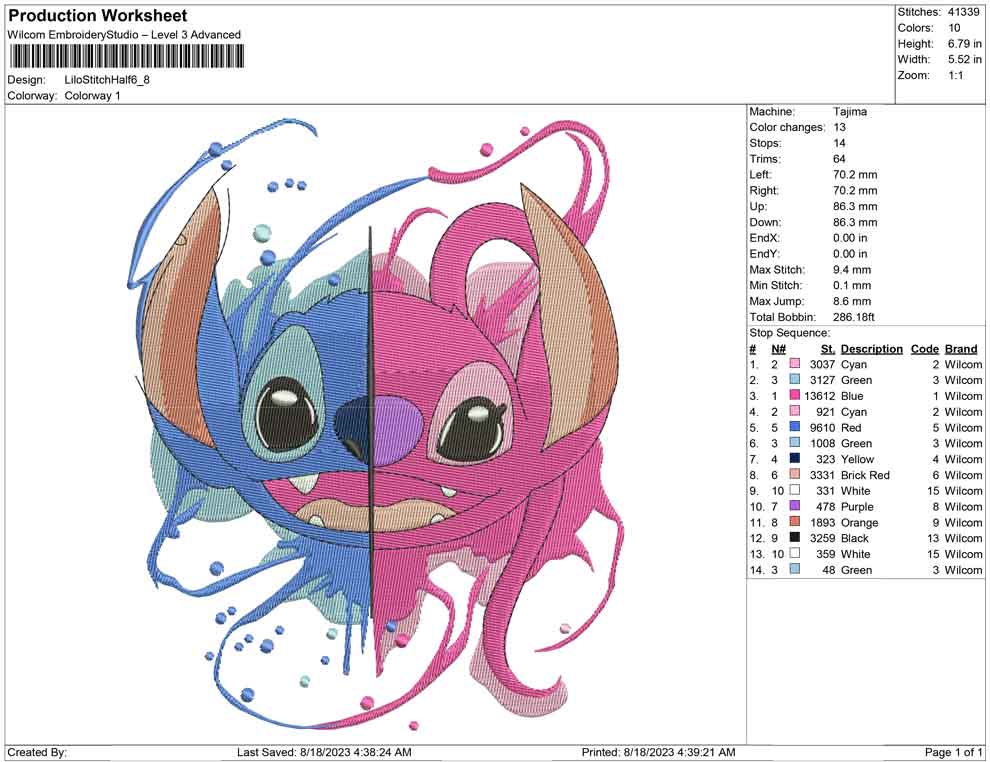Select the Total Bobbin value 286.18ft
The width and height of the screenshot is (990, 762).
coord(854,317)
